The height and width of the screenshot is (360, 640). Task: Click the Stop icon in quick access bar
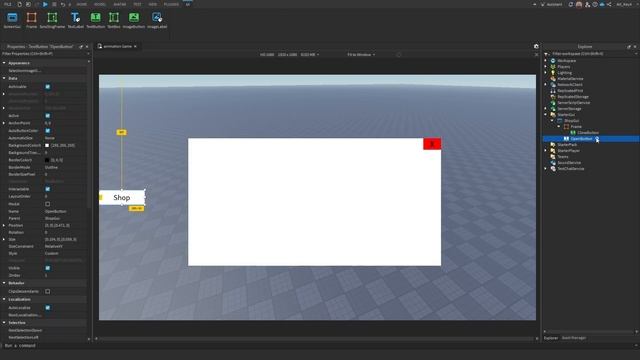pyautogui.click(x=54, y=4)
